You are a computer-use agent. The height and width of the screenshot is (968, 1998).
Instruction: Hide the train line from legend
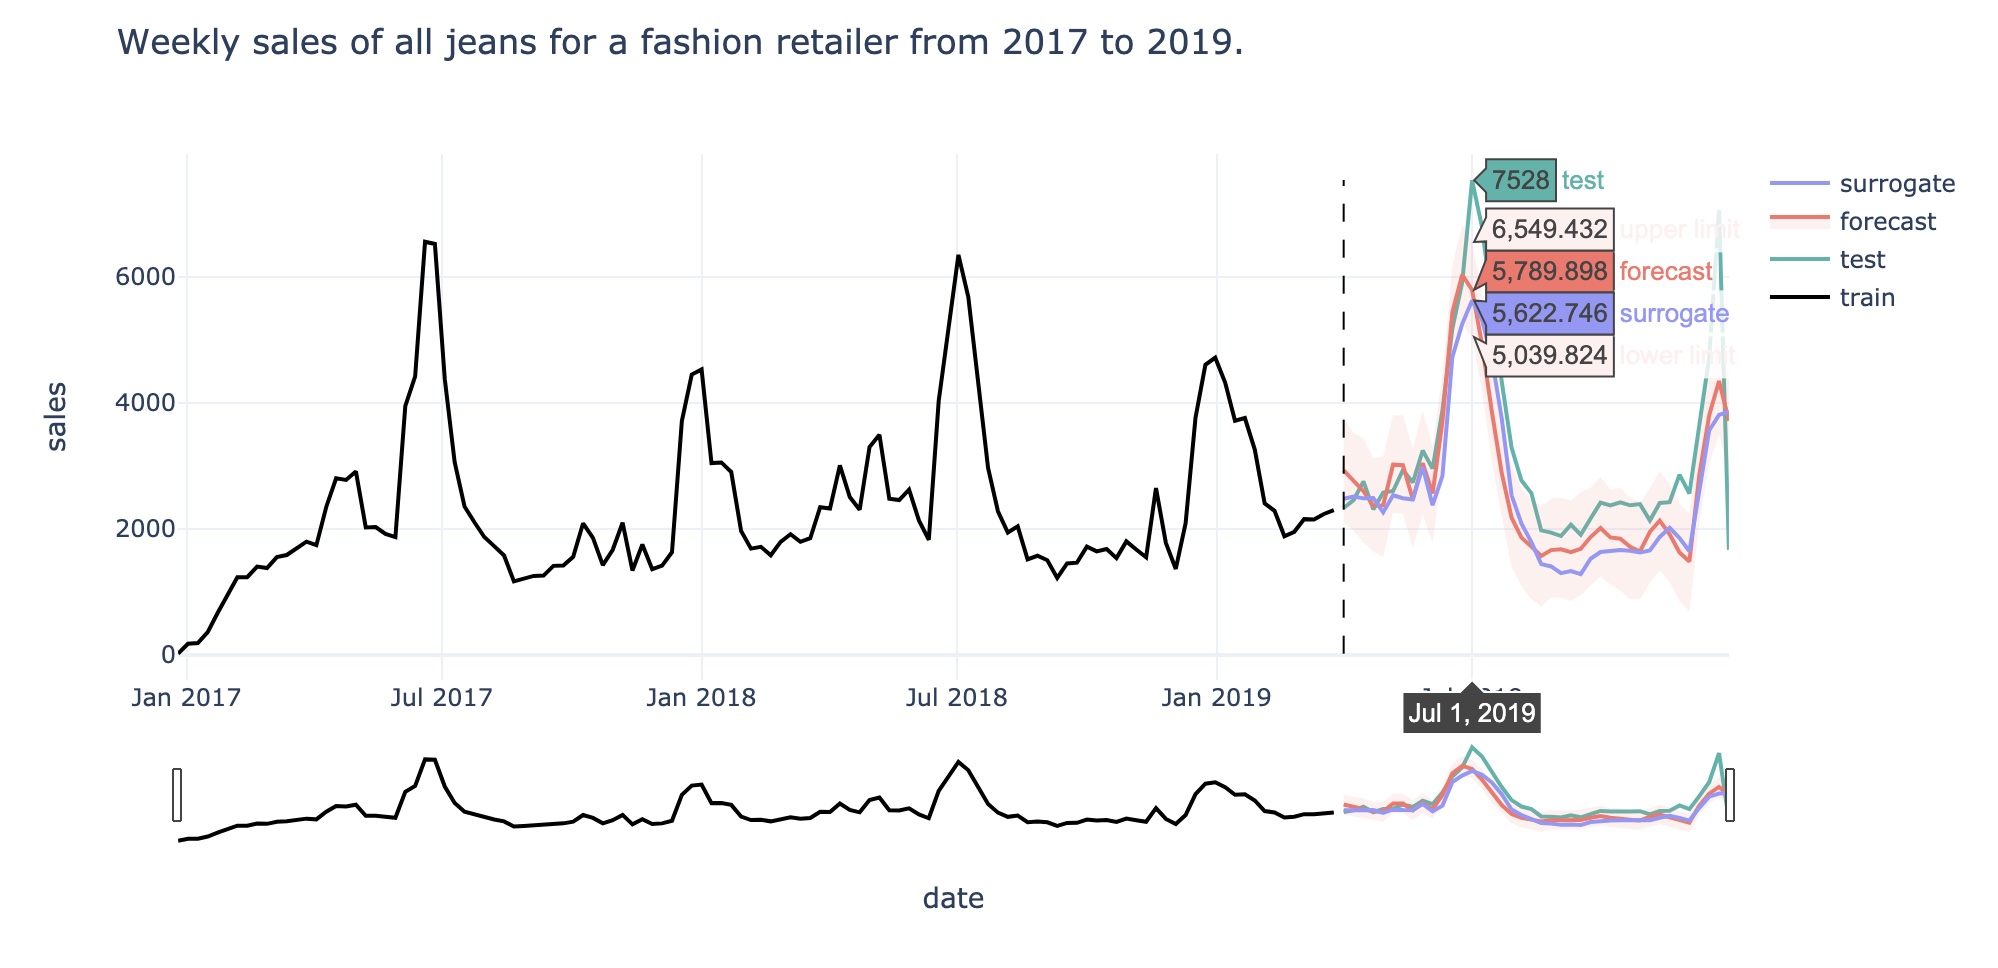pos(1866,298)
